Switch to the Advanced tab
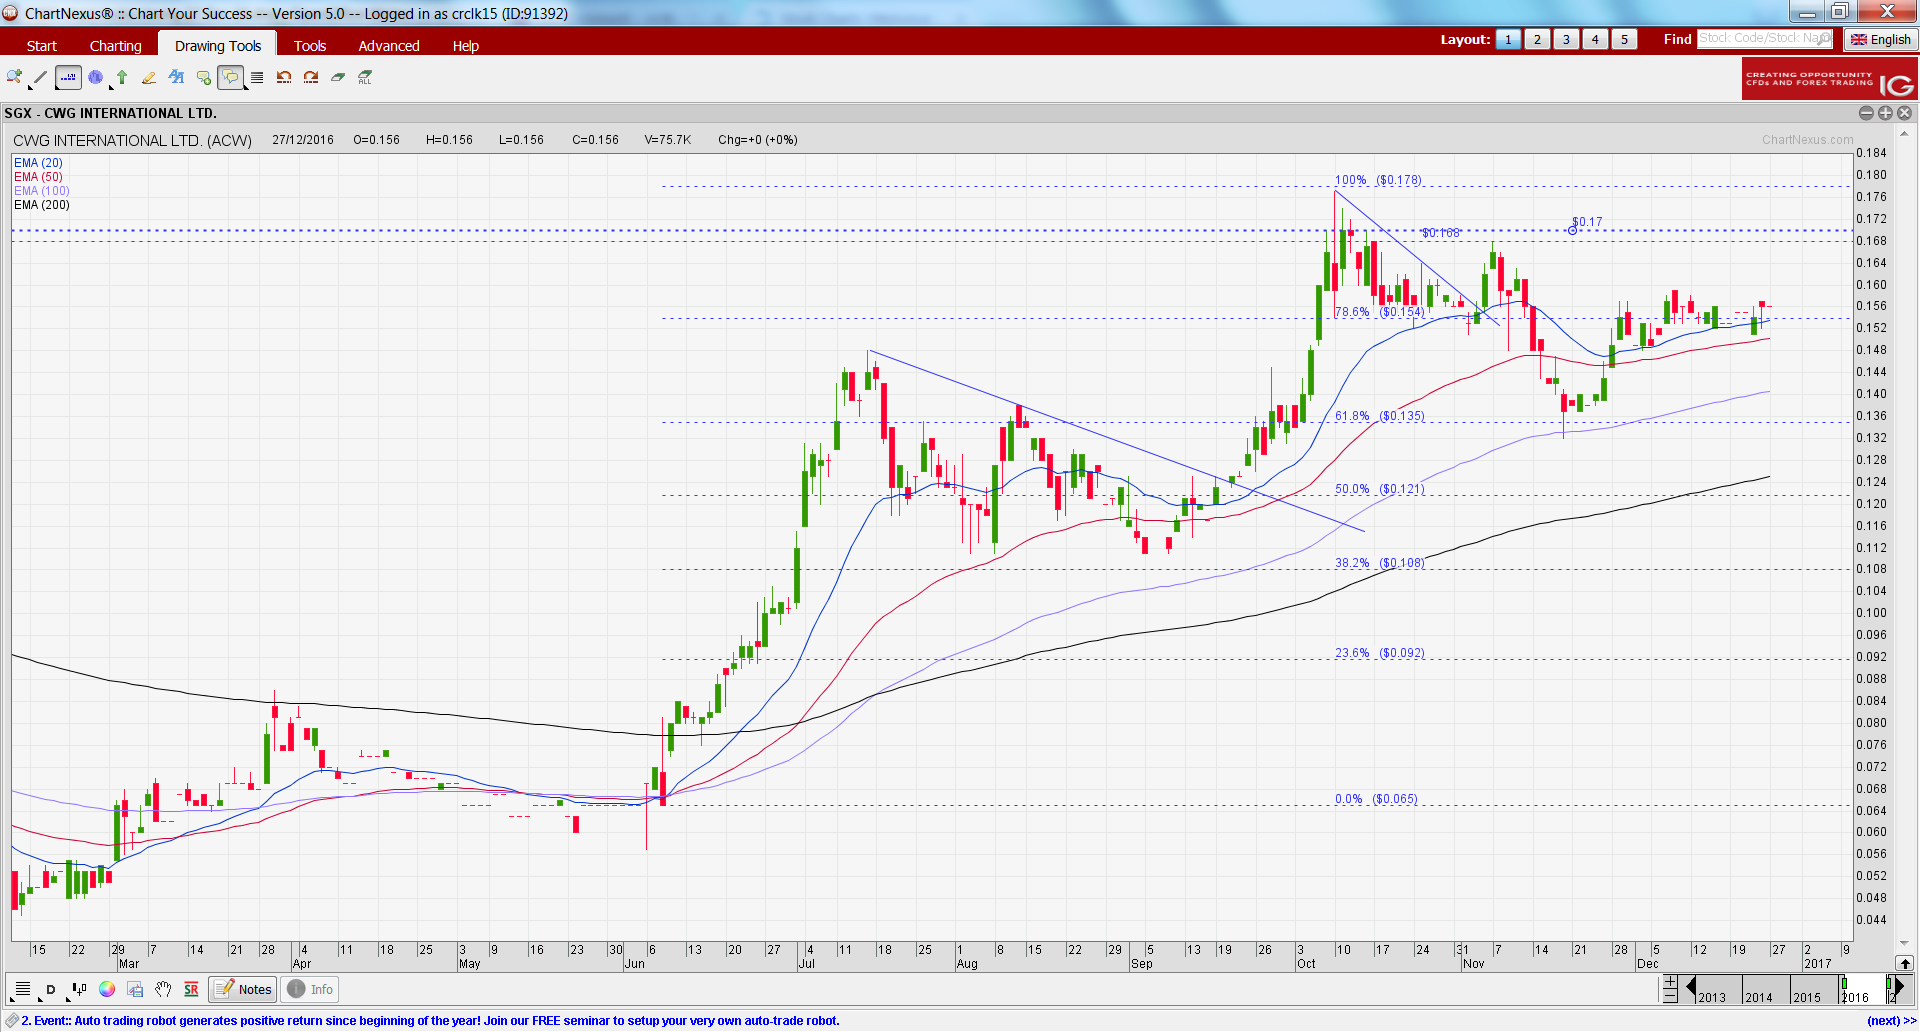 [x=389, y=46]
